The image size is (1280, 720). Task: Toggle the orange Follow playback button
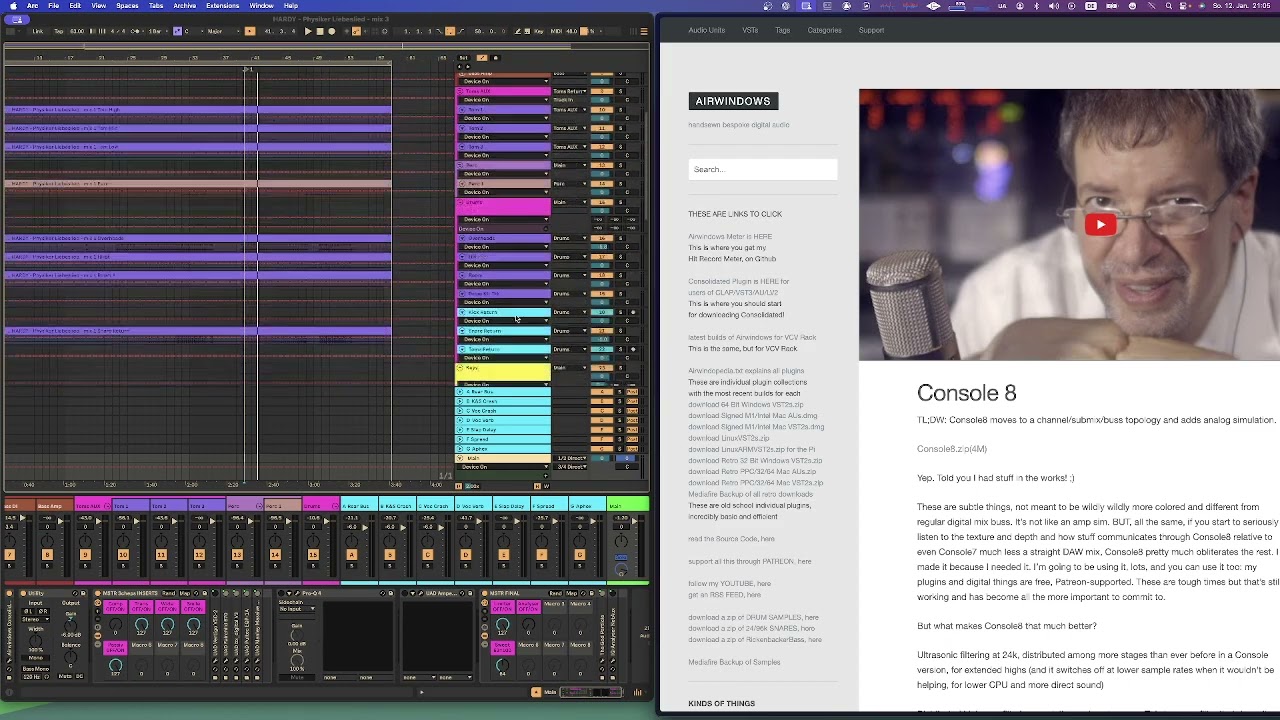[250, 31]
